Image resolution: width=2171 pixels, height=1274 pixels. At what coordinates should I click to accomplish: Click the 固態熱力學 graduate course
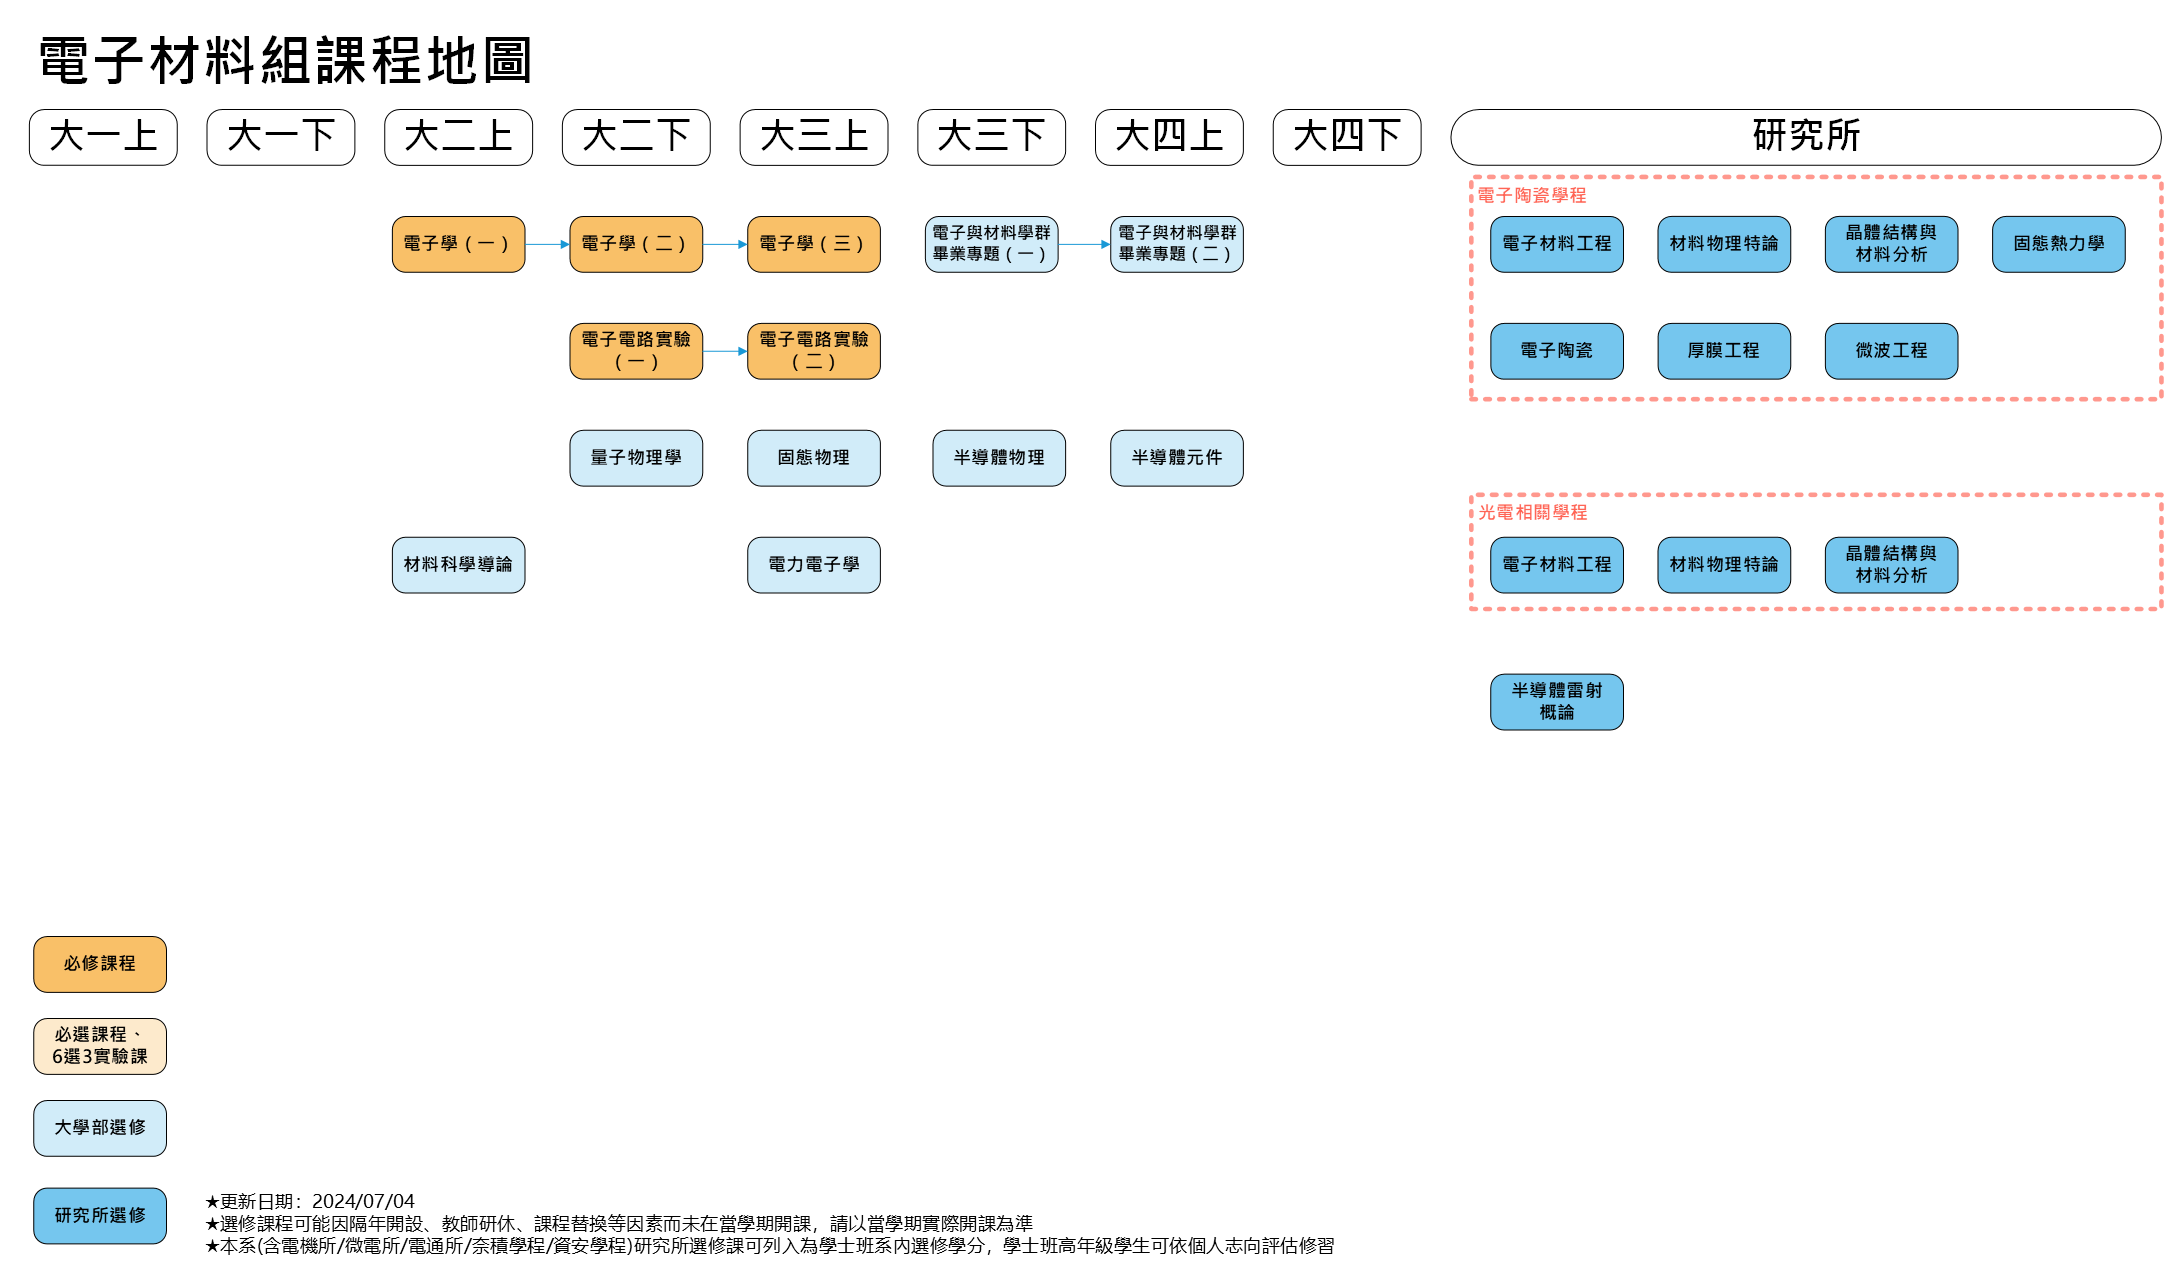[2058, 244]
